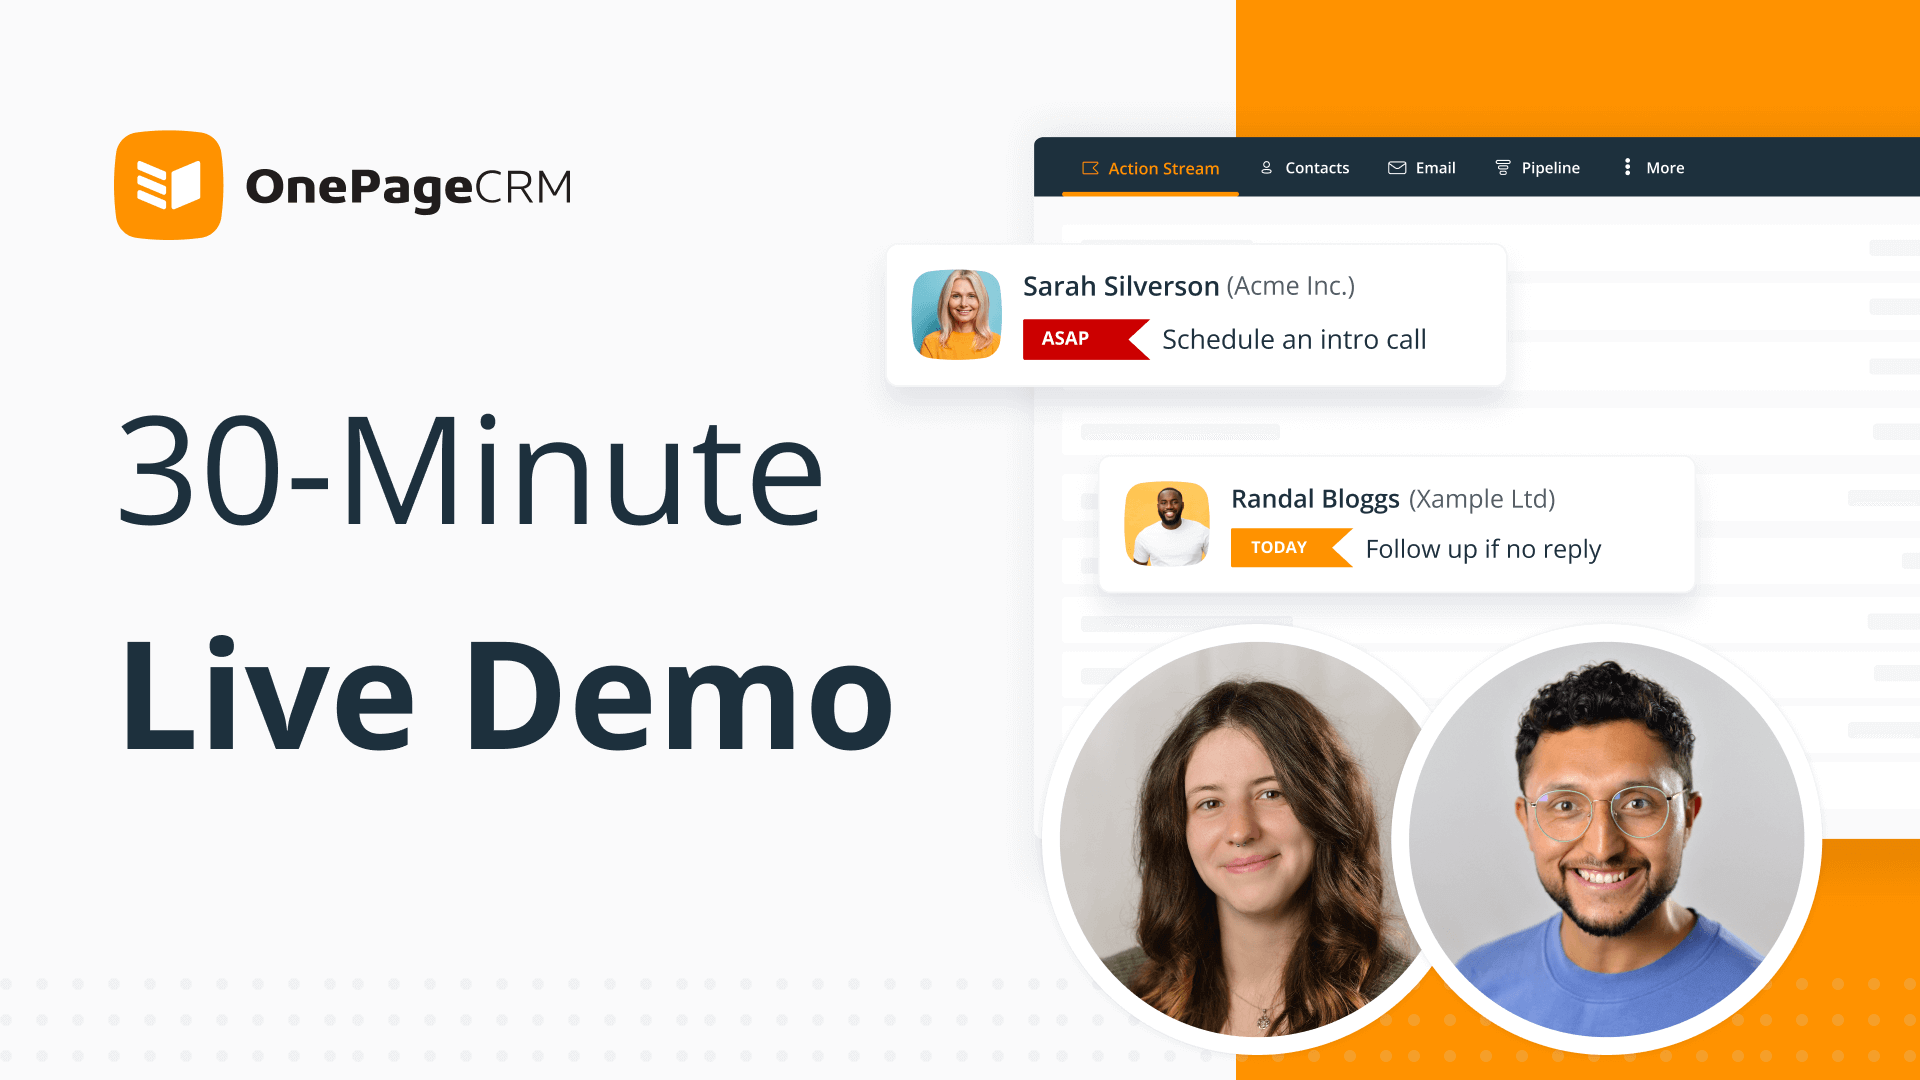1920x1080 pixels.
Task: Expand the Email section dropdown
Action: [1423, 167]
